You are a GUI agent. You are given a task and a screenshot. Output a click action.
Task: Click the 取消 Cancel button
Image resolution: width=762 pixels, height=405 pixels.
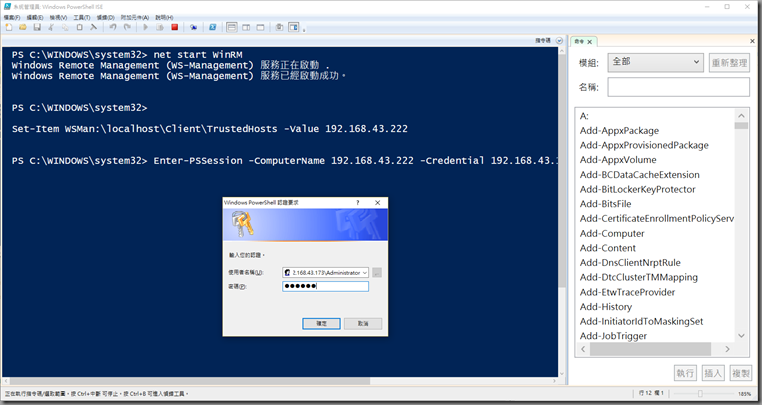pyautogui.click(x=363, y=323)
